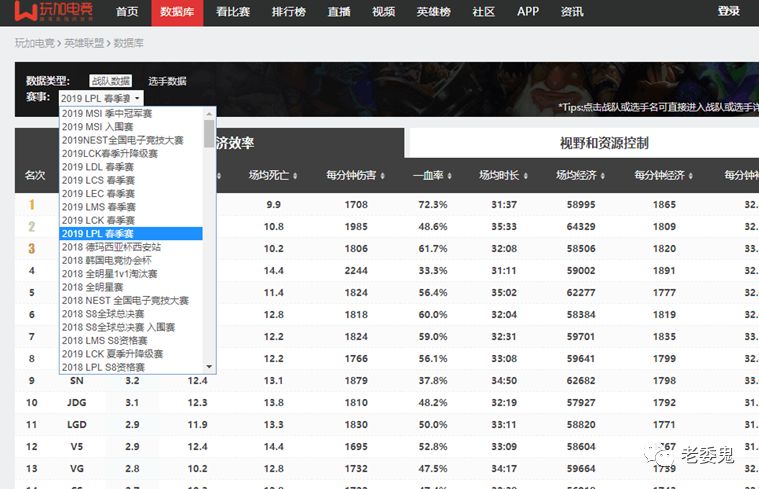Viewport: 759px width, 489px height.
Task: Switch to 视野和资源控制 tab
Action: point(604,143)
